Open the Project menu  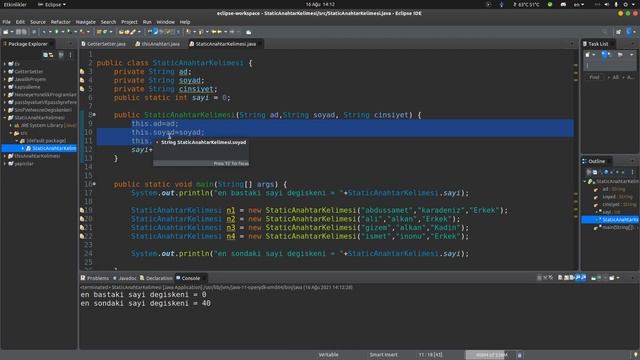[129, 22]
